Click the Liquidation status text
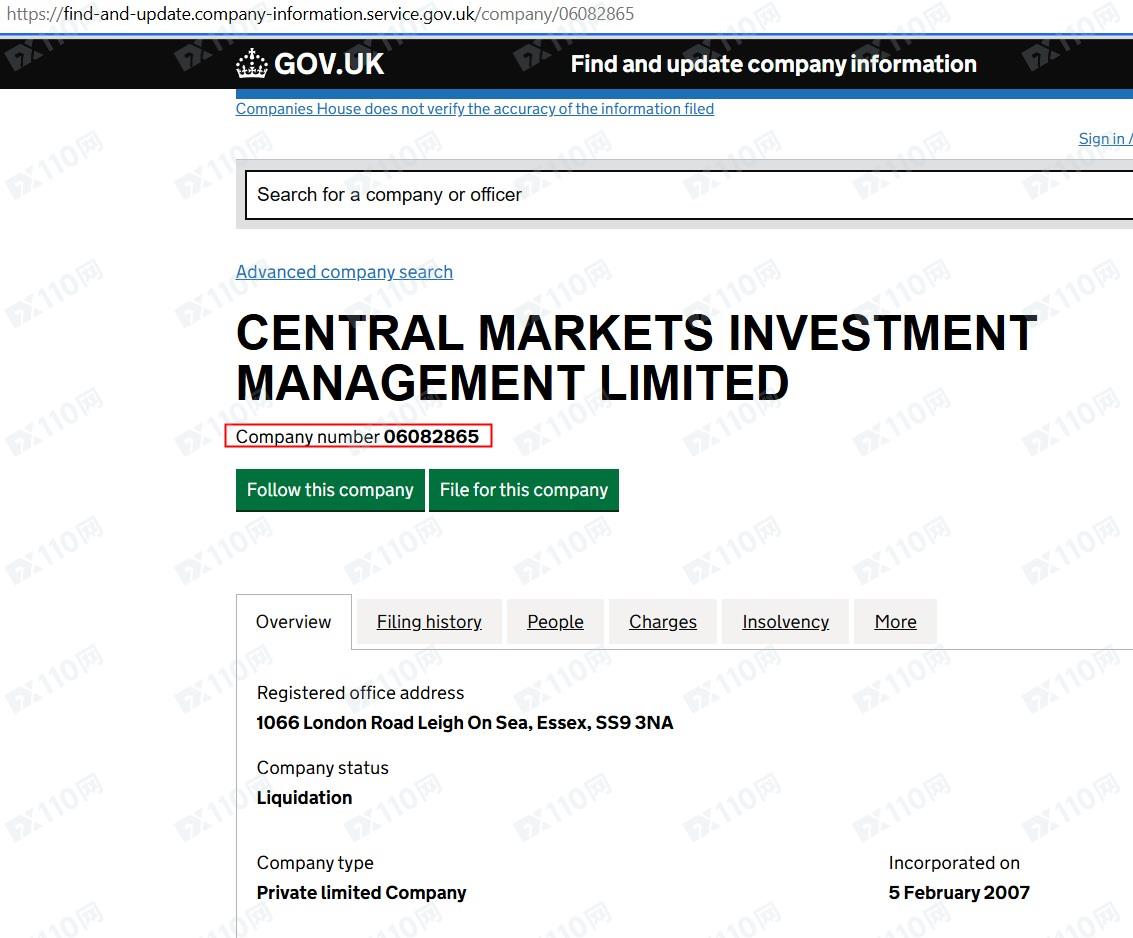Image resolution: width=1133 pixels, height=938 pixels. (x=304, y=798)
